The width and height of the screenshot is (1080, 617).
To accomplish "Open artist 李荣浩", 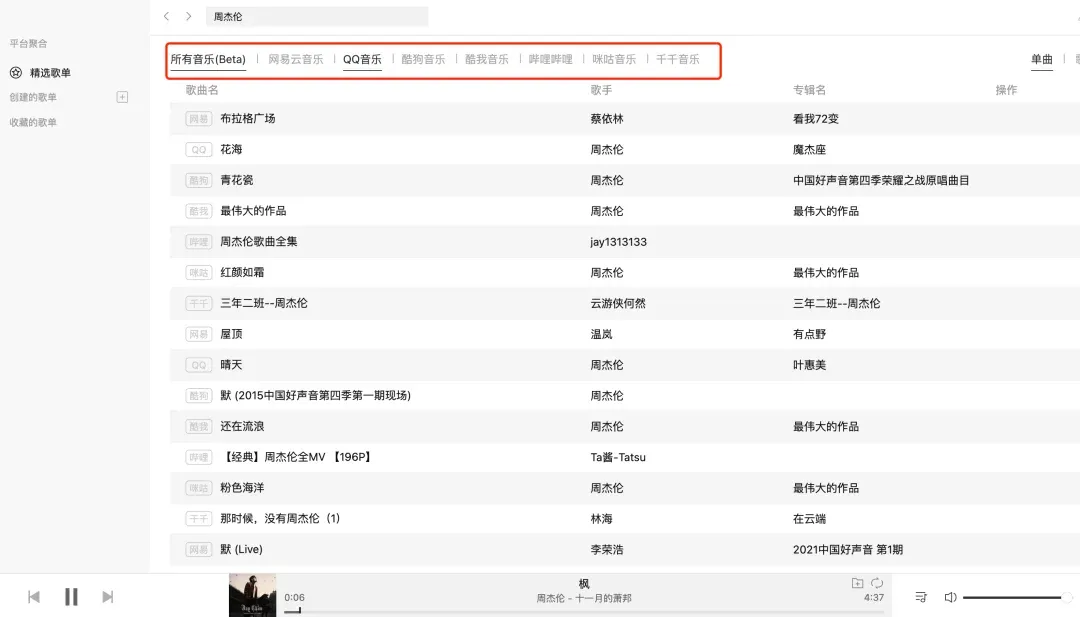I will (x=607, y=550).
